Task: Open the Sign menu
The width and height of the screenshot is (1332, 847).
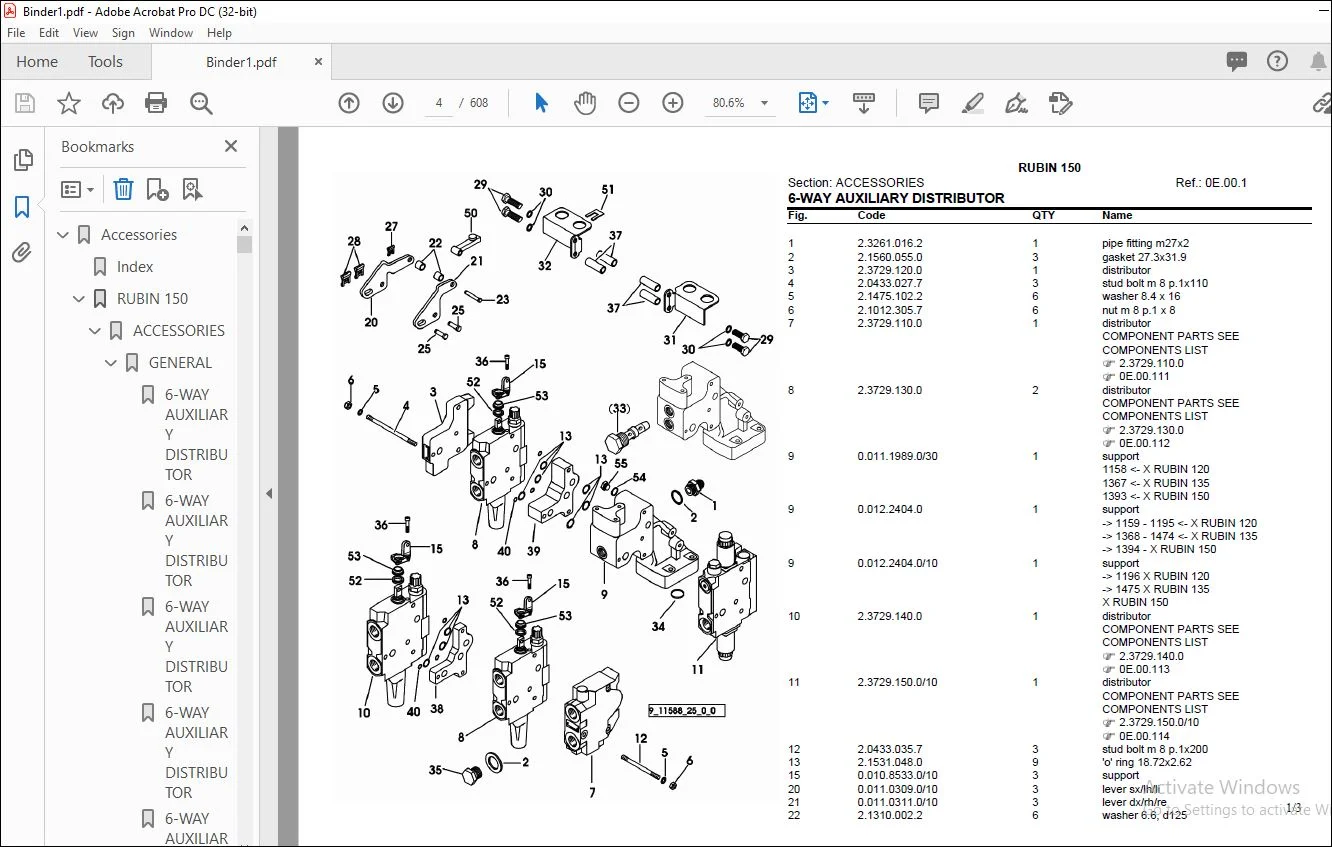Action: (x=124, y=33)
